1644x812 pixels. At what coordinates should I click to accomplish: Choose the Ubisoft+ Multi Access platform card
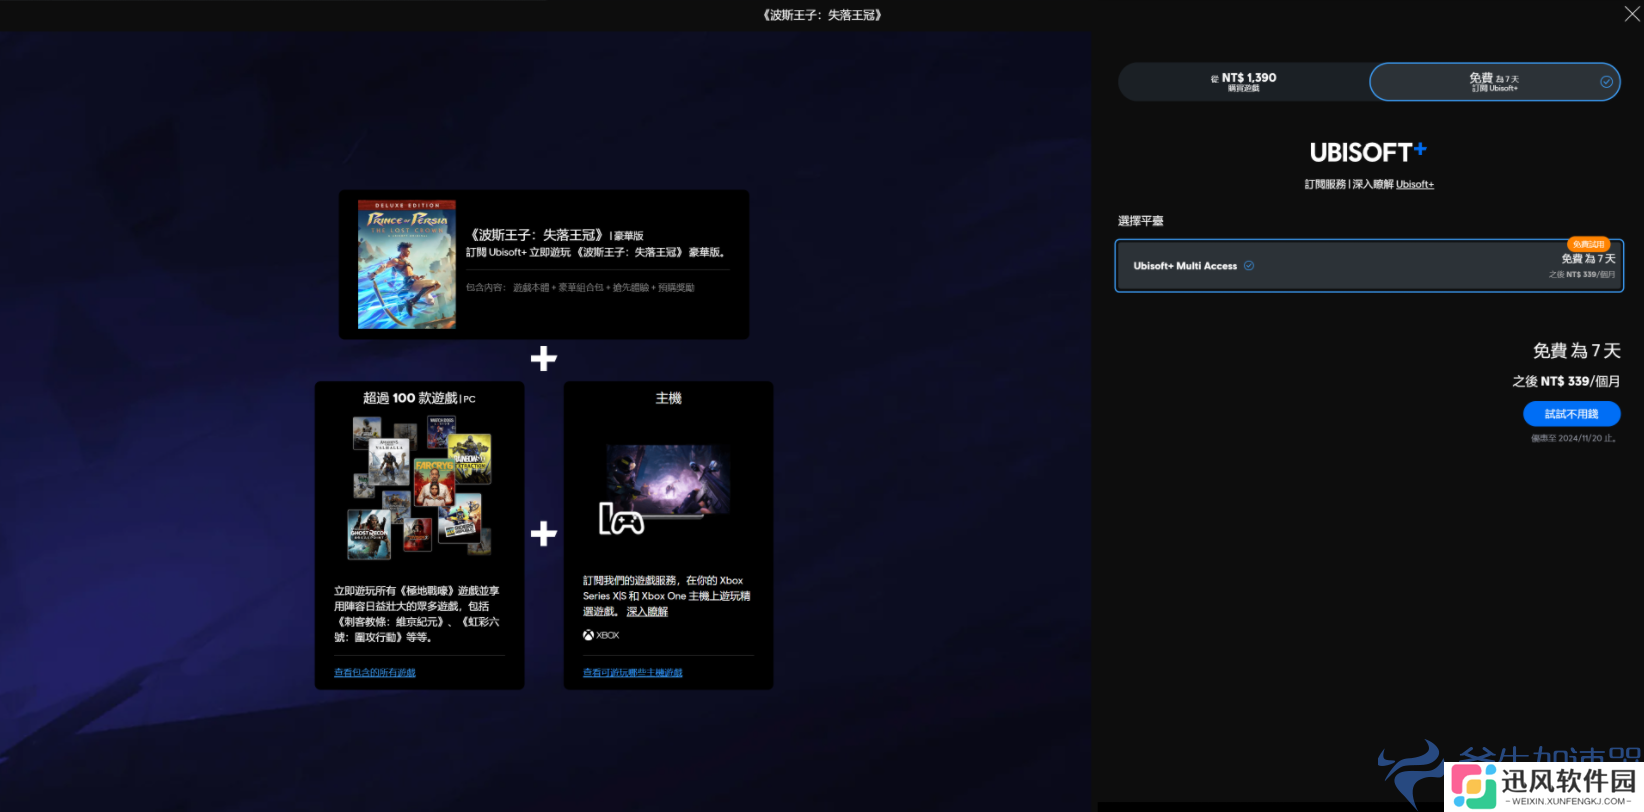pyautogui.click(x=1369, y=265)
